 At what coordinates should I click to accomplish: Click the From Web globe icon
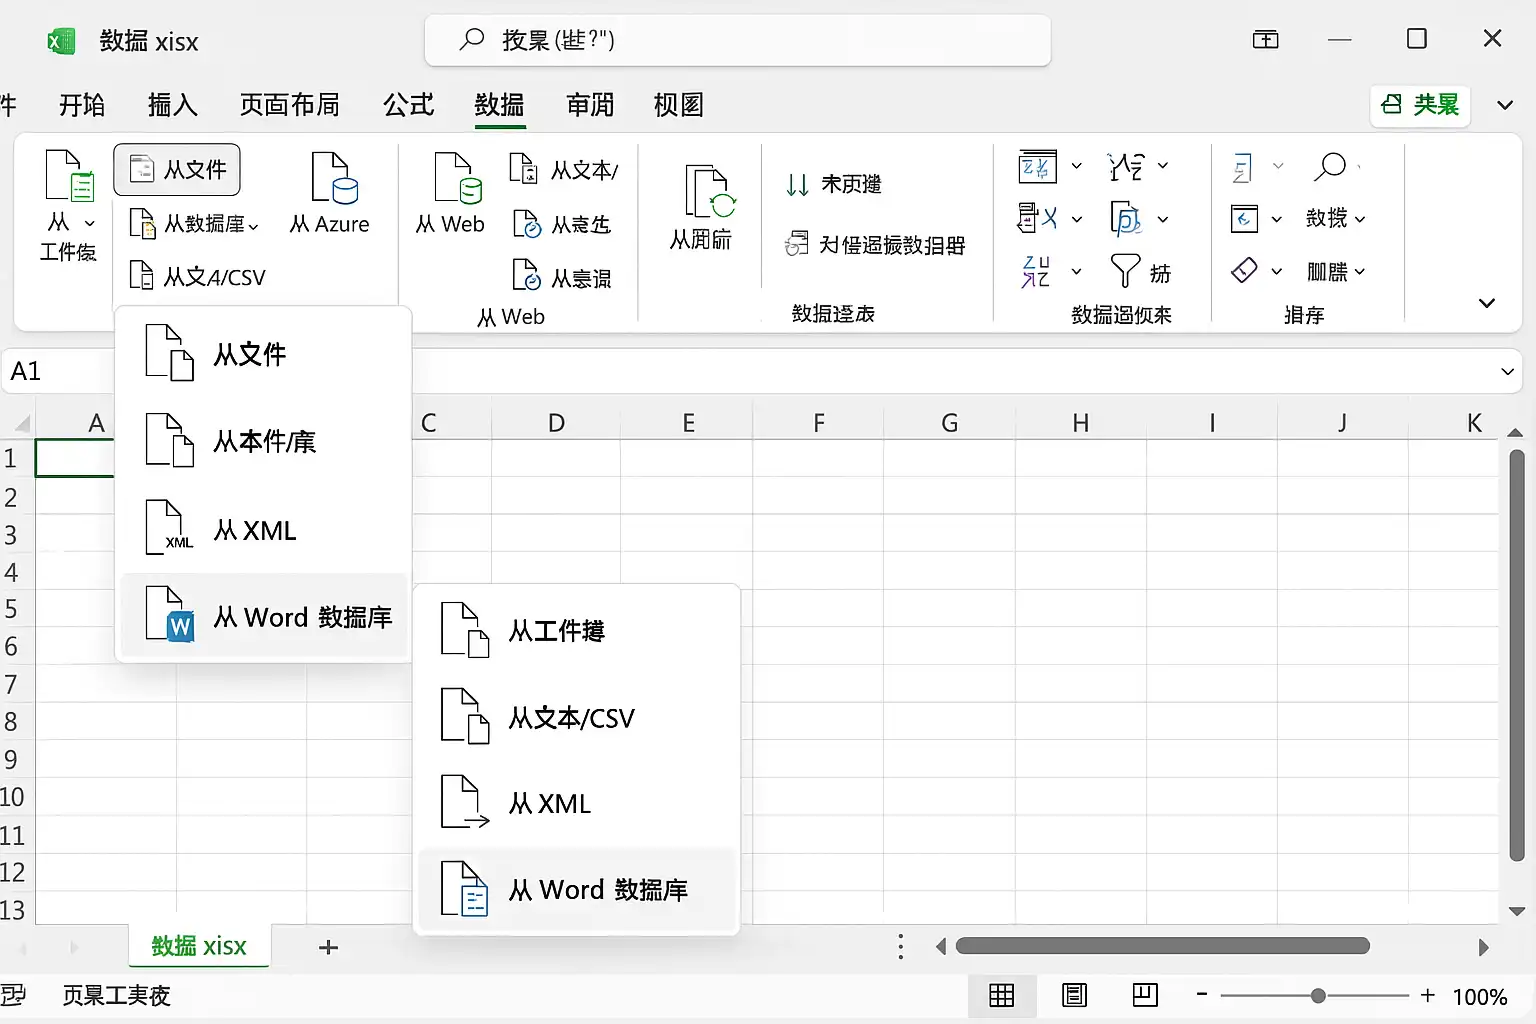(x=458, y=178)
